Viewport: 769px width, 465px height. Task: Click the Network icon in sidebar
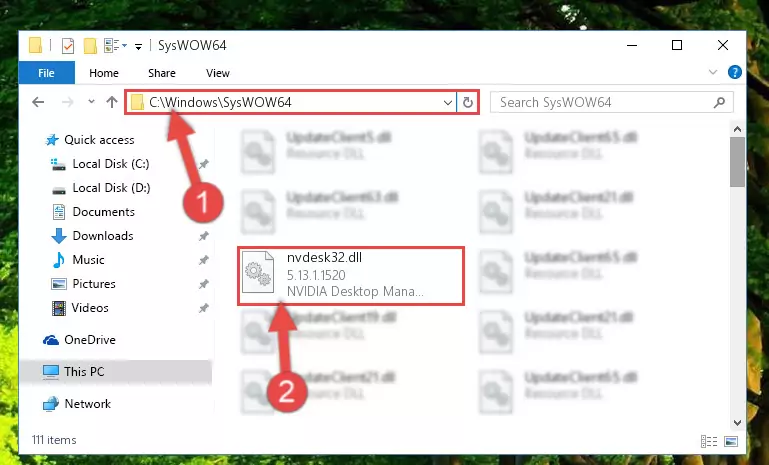(51, 404)
